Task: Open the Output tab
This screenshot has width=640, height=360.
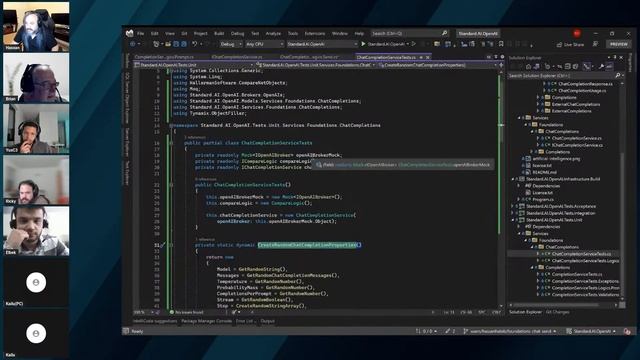Action: click(x=268, y=321)
